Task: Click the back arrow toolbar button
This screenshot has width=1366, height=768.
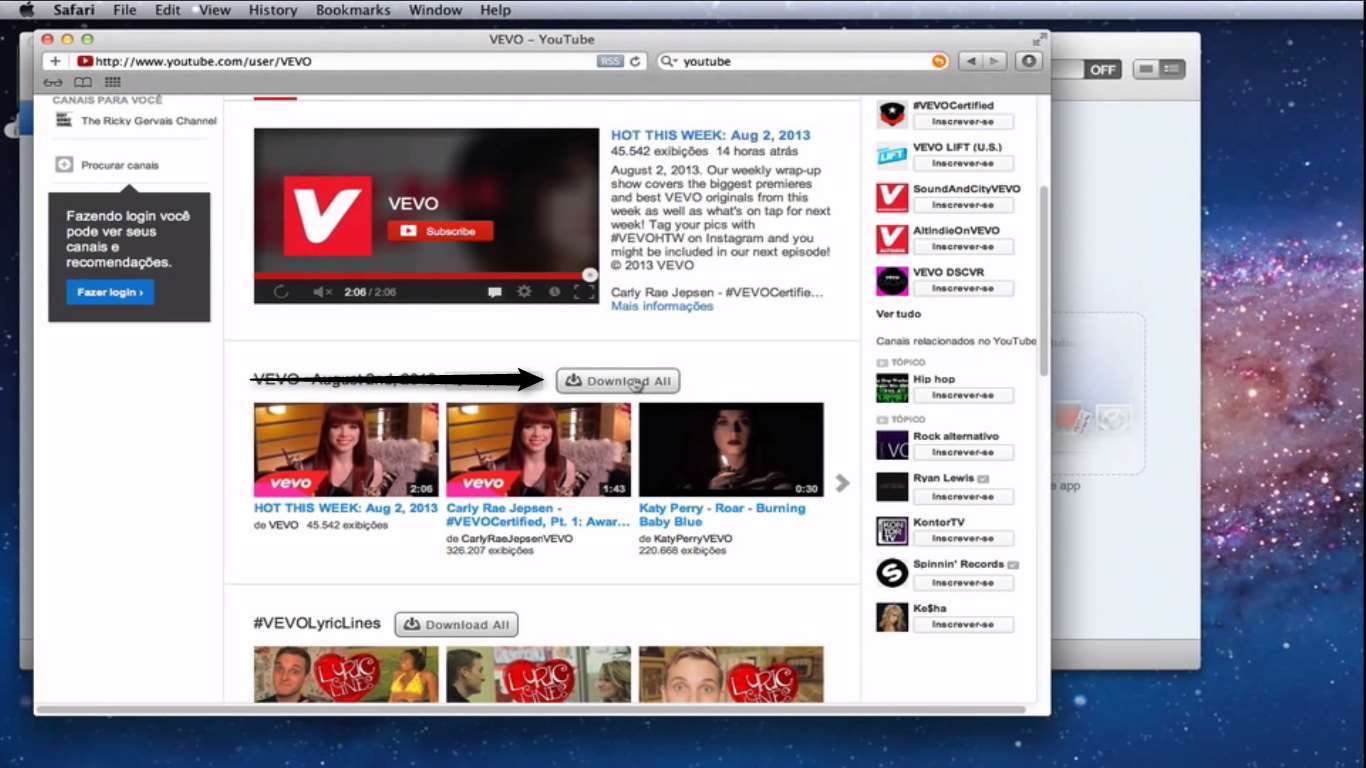Action: pos(970,61)
